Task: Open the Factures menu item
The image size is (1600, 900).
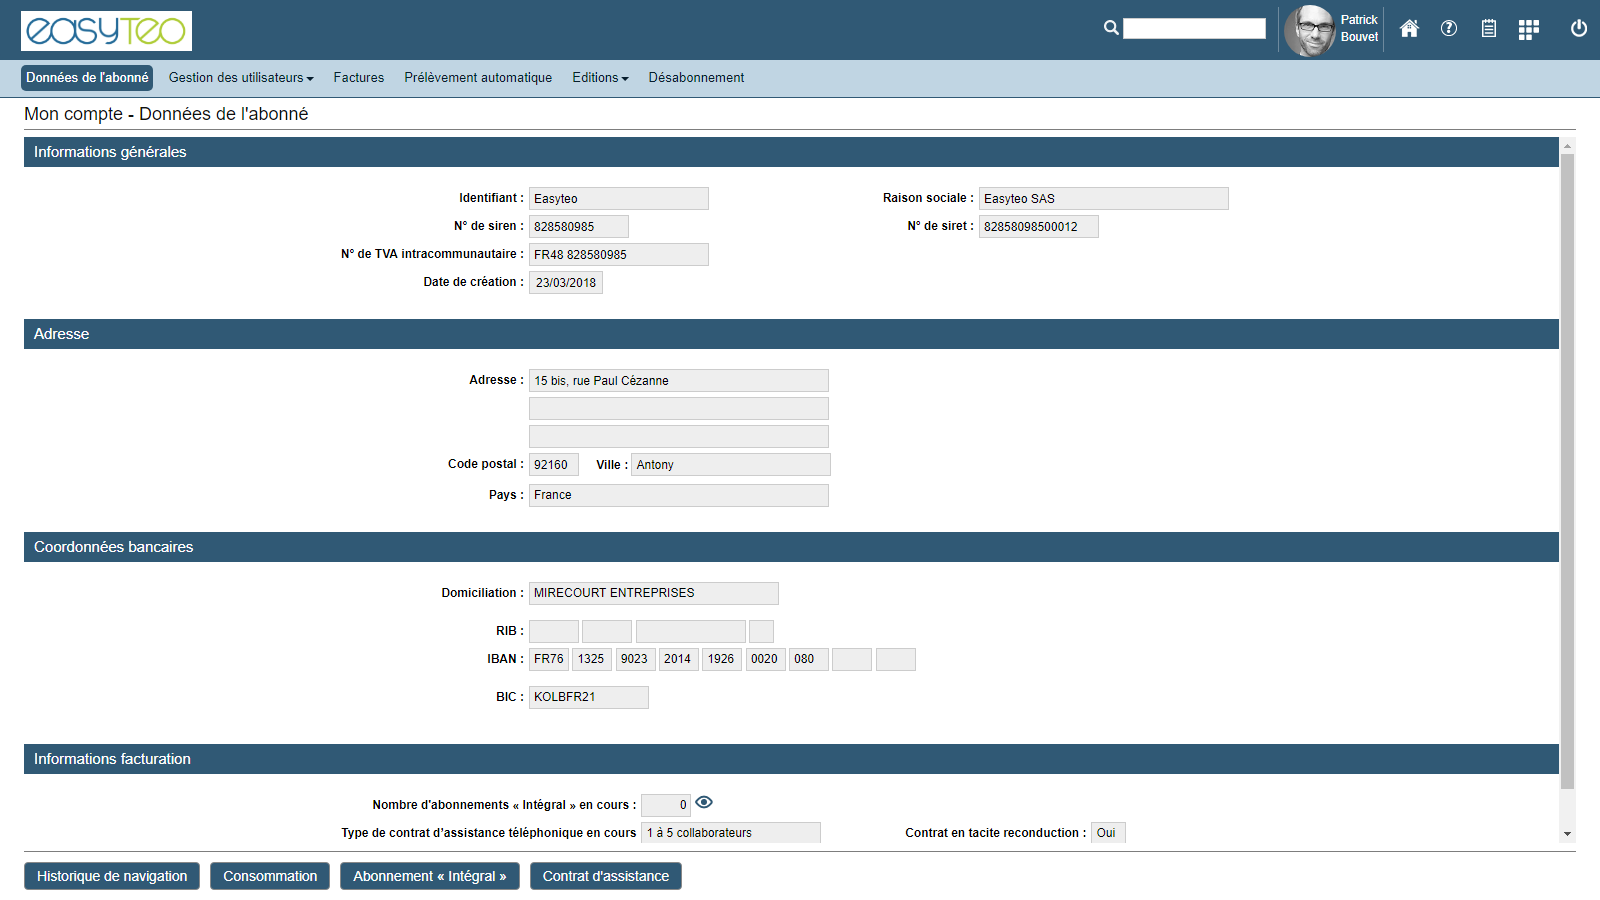Action: coord(359,78)
